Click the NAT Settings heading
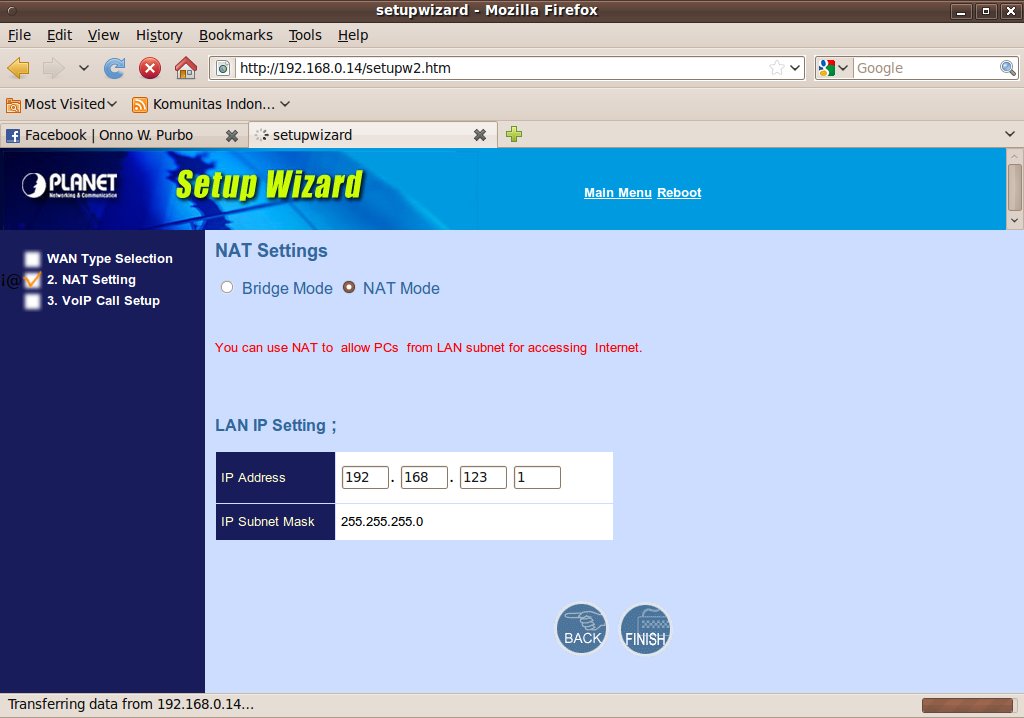The height and width of the screenshot is (718, 1024). pyautogui.click(x=272, y=251)
